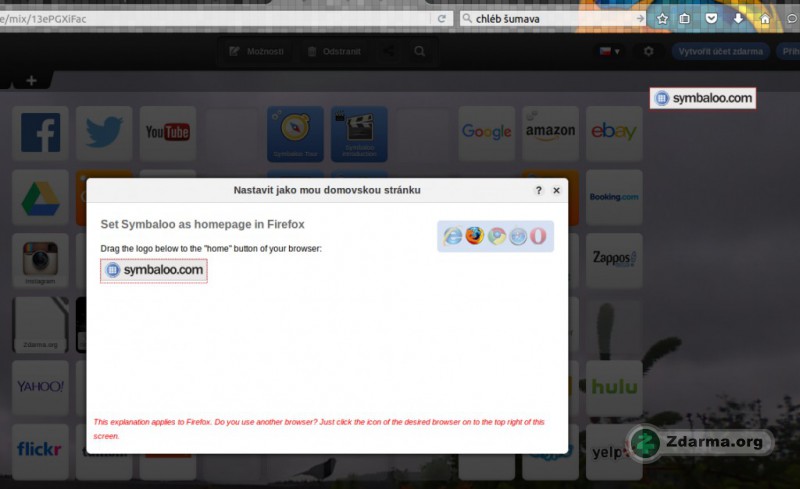This screenshot has width=800, height=489.
Task: Open the Google tile
Action: click(x=487, y=134)
